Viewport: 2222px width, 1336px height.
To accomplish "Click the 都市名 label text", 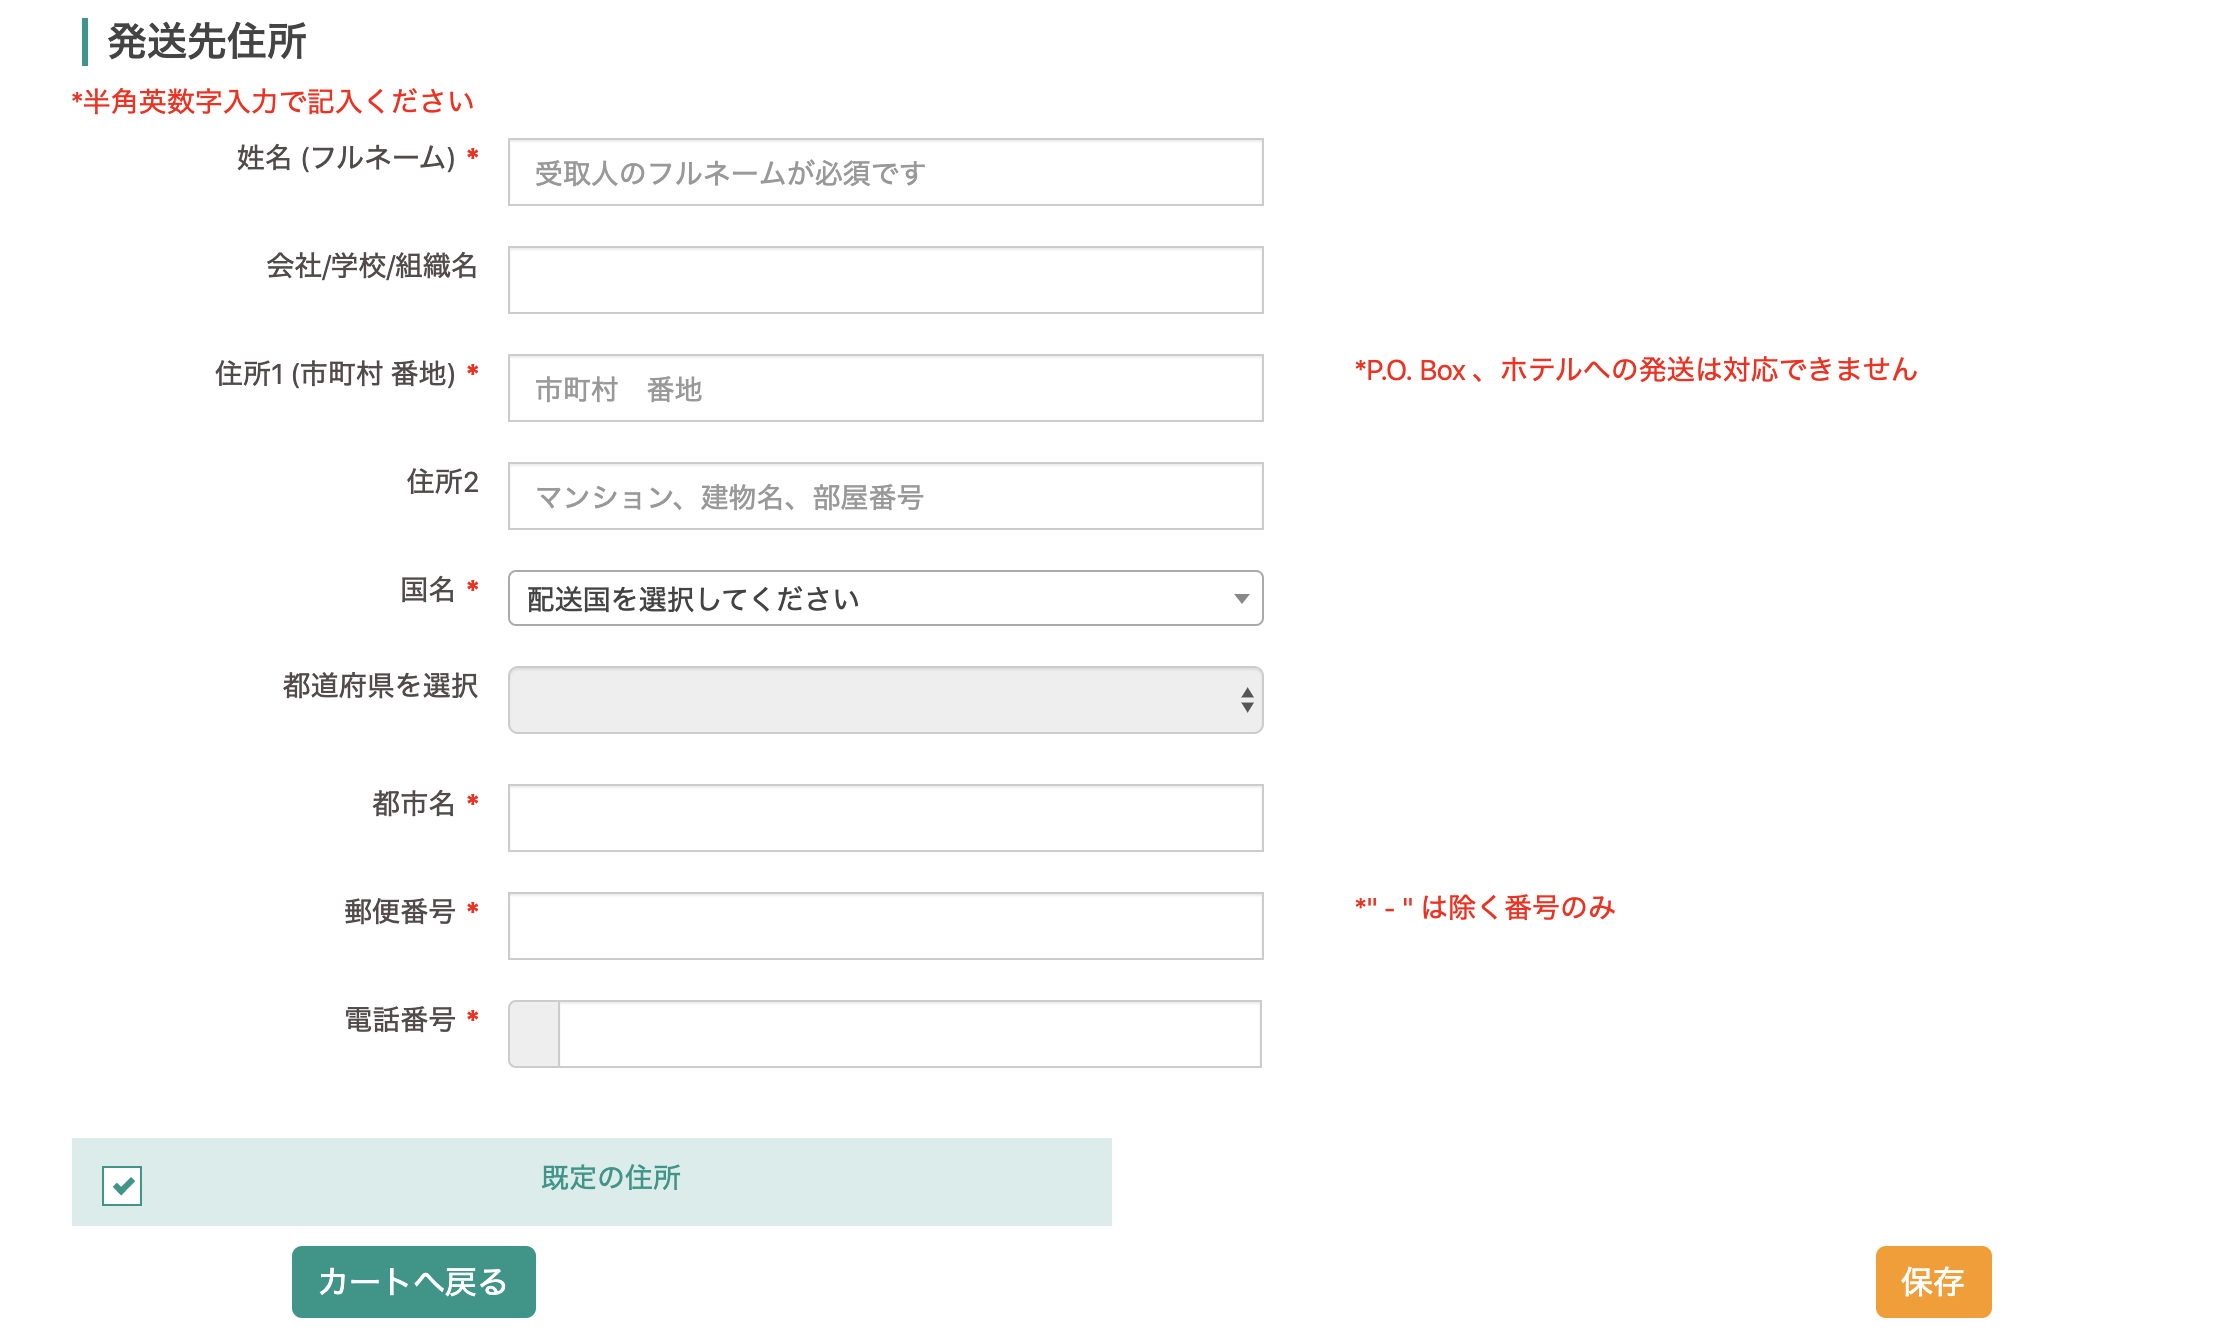I will pos(414,804).
